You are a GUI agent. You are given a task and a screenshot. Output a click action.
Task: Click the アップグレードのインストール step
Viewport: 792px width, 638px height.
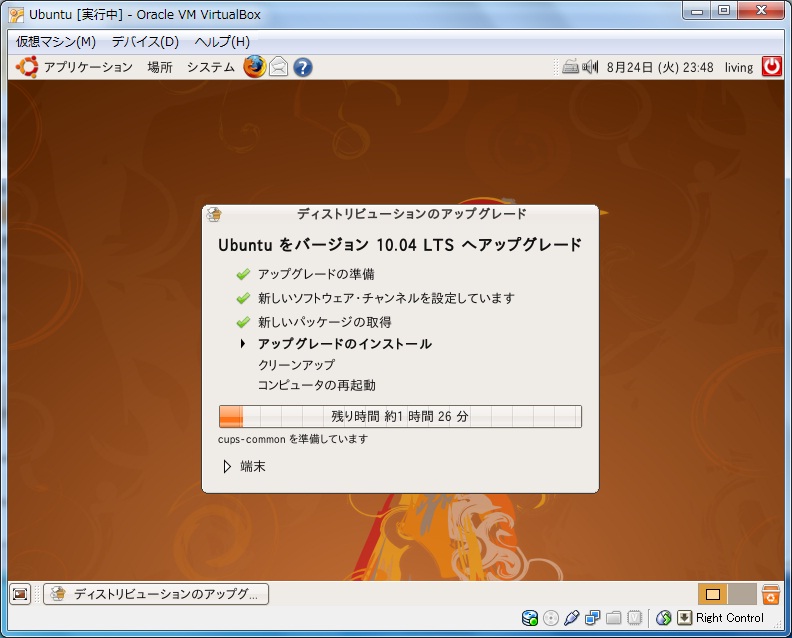click(345, 344)
